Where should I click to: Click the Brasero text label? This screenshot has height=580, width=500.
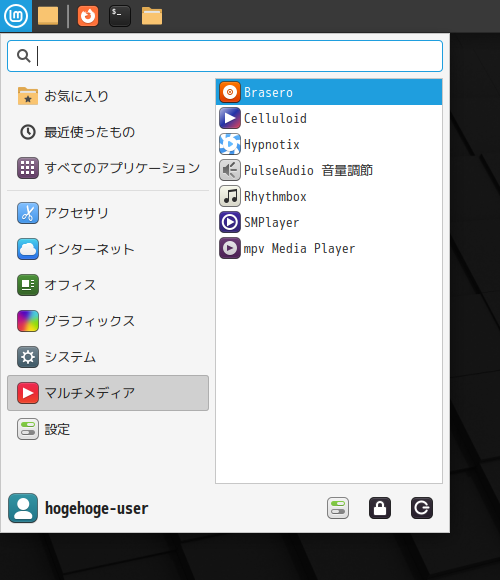[268, 92]
